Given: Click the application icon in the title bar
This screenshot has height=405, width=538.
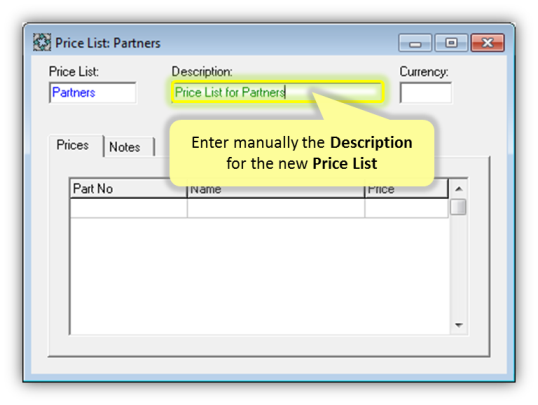Looking at the screenshot, I should (x=42, y=43).
